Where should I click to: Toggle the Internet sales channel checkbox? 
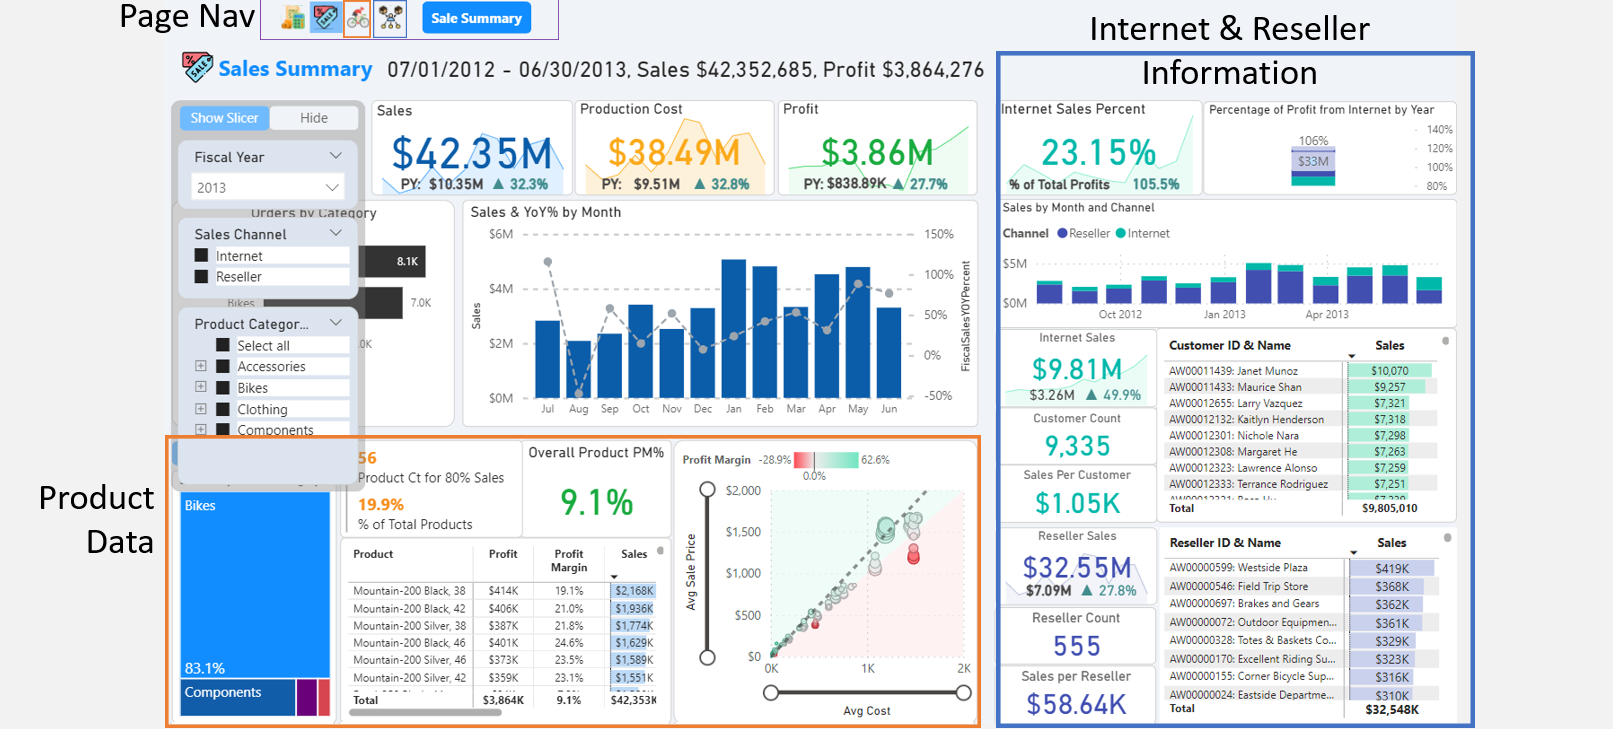pyautogui.click(x=202, y=256)
